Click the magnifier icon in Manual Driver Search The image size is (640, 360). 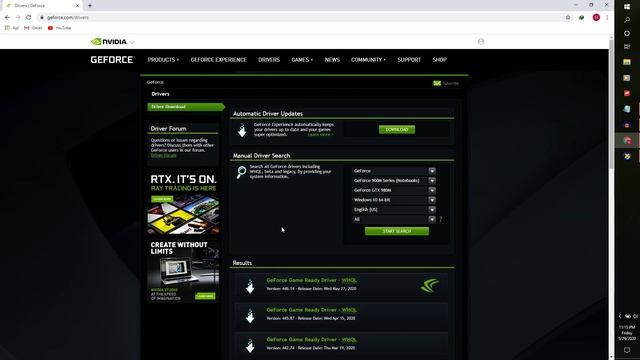[x=241, y=172]
